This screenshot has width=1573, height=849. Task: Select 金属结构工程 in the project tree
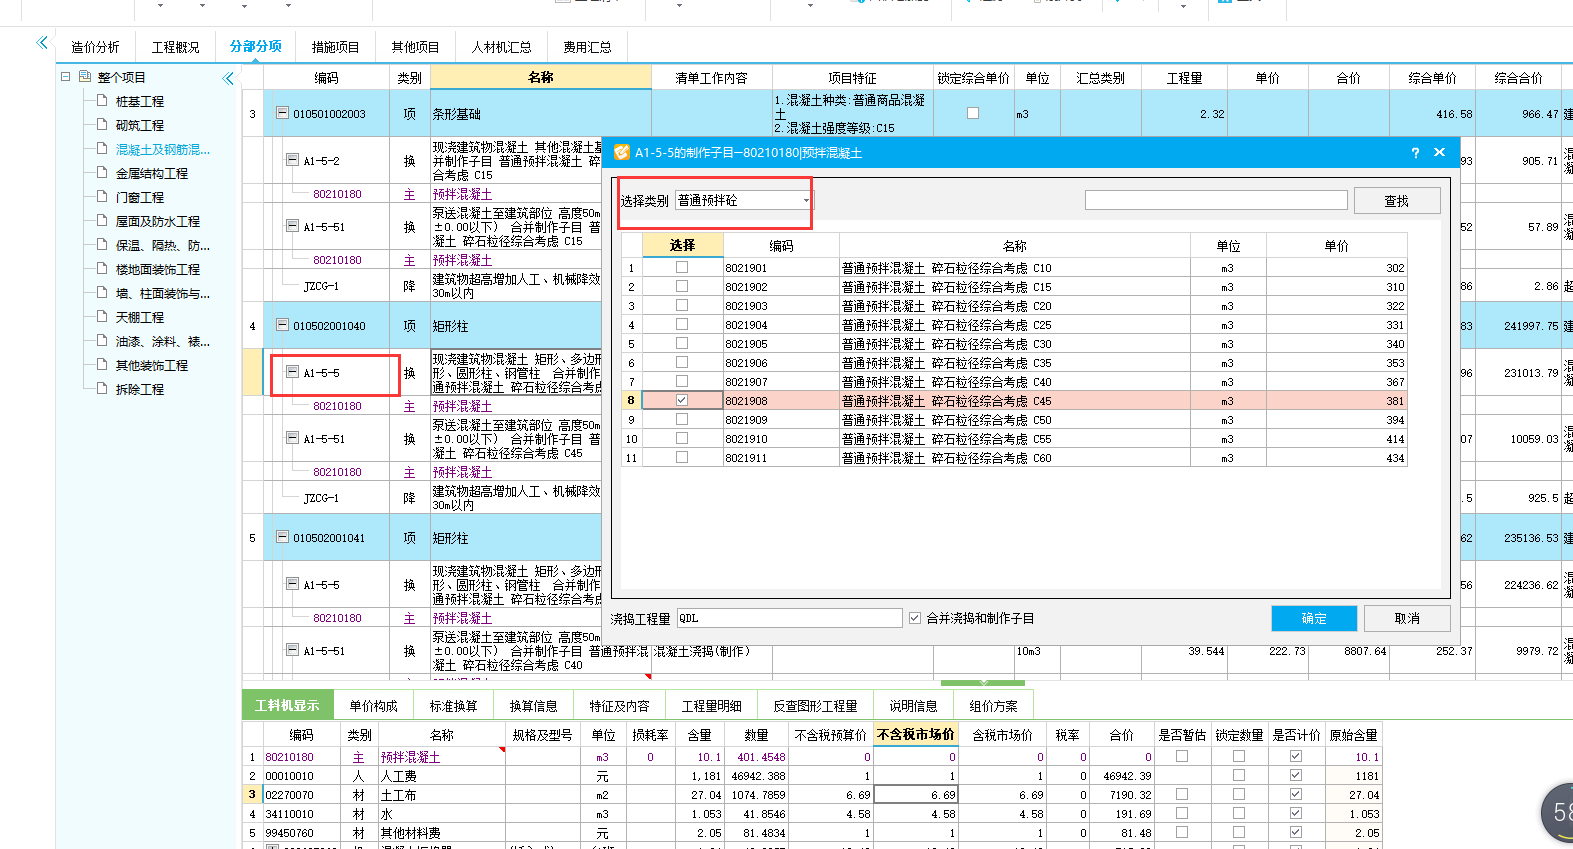[x=151, y=174]
